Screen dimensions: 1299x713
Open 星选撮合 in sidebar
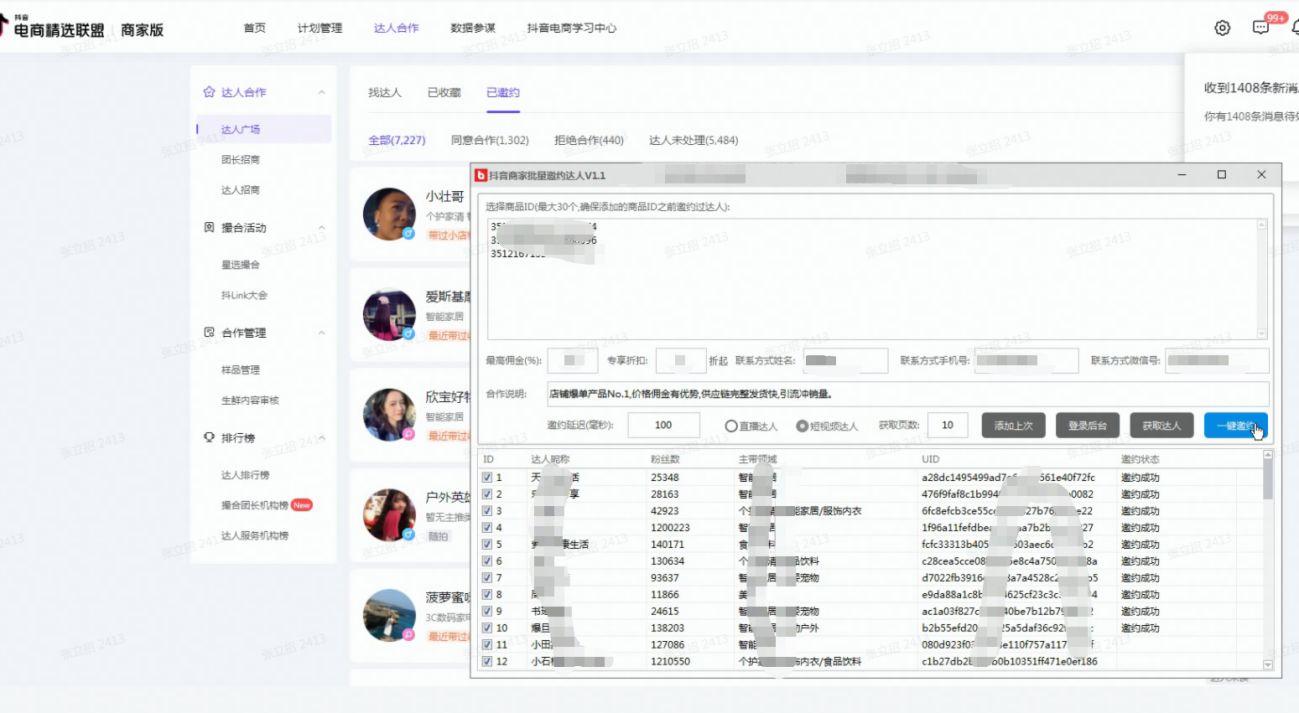coord(241,265)
